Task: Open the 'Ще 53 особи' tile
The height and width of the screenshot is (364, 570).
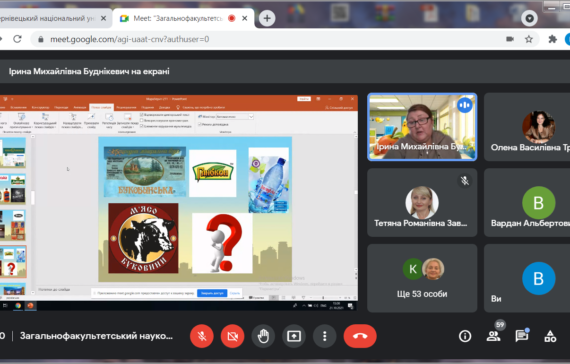Action: click(422, 278)
